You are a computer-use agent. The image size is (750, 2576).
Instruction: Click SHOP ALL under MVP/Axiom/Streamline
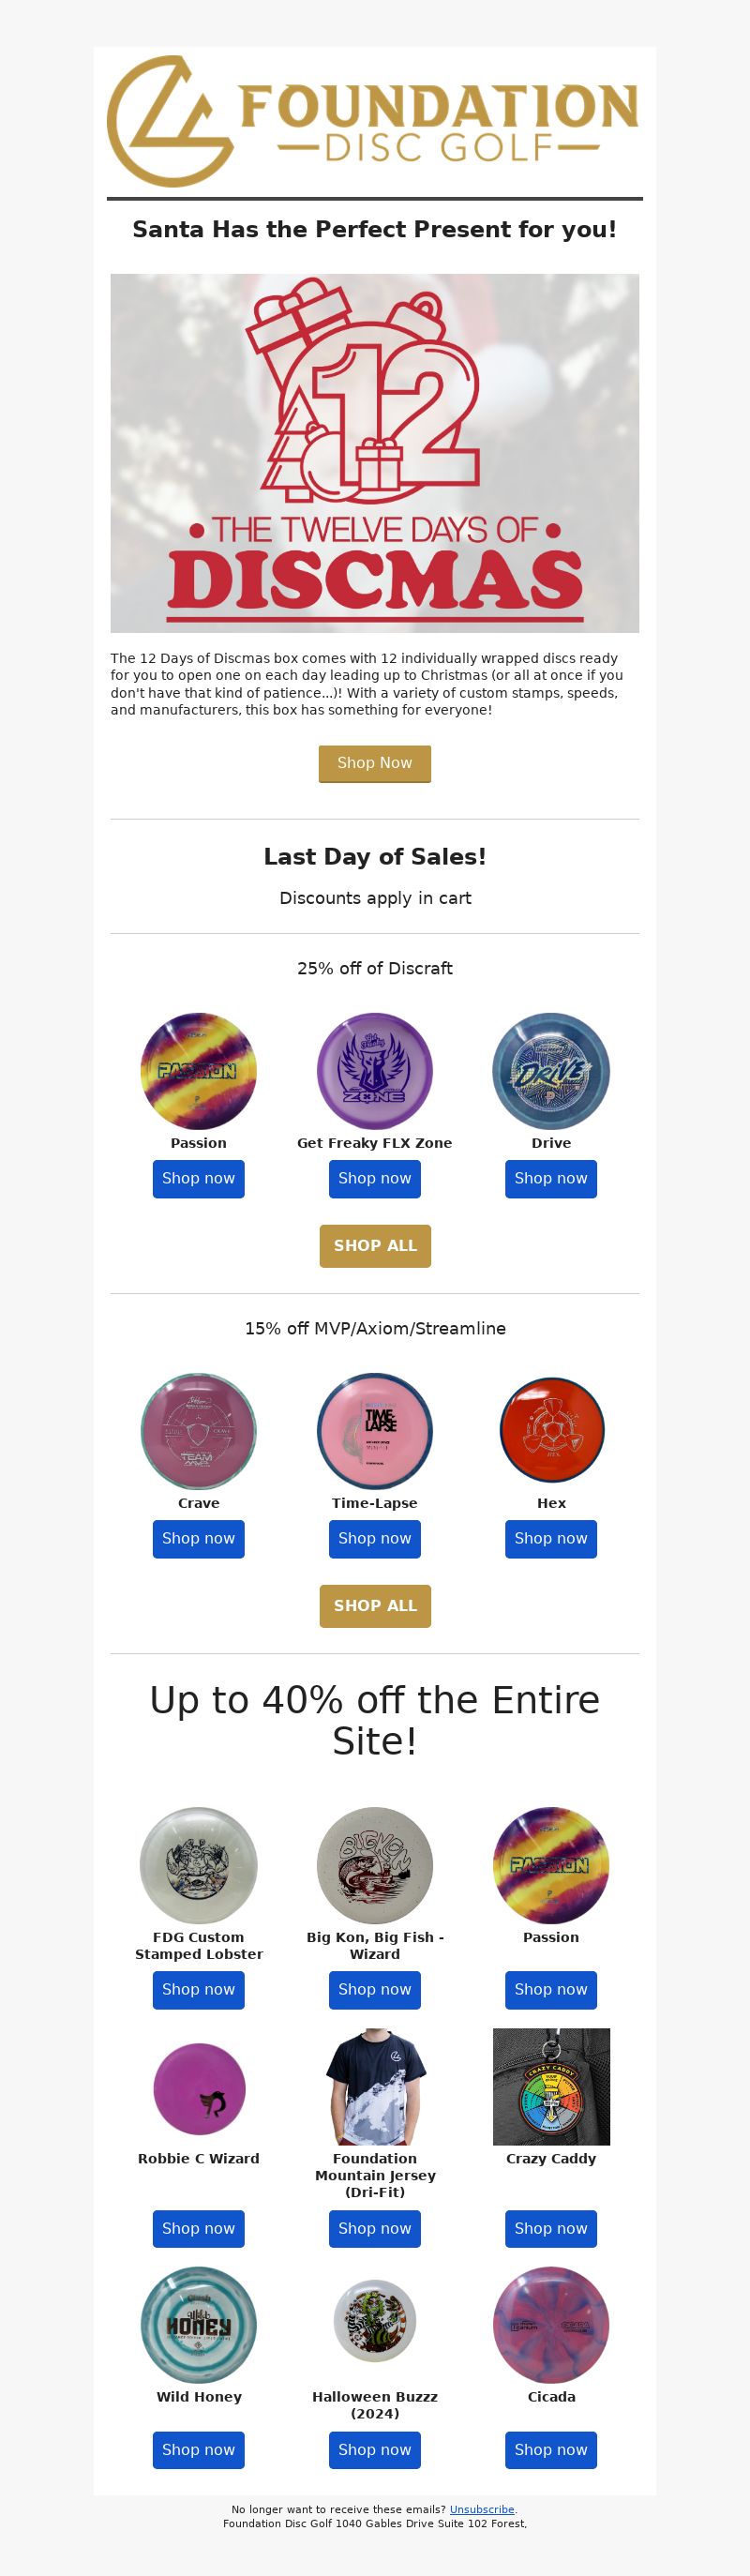pyautogui.click(x=375, y=1605)
